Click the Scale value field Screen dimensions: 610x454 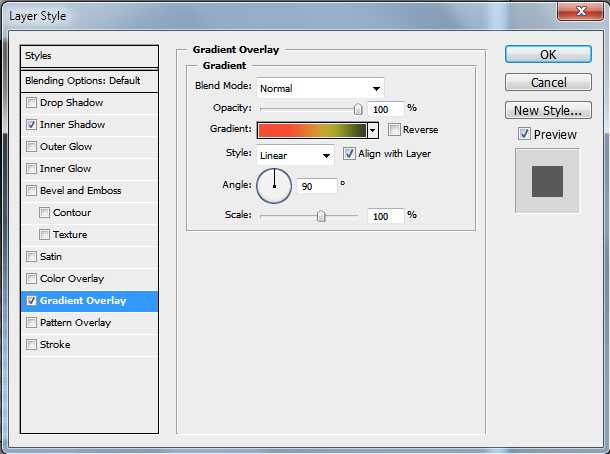386,216
